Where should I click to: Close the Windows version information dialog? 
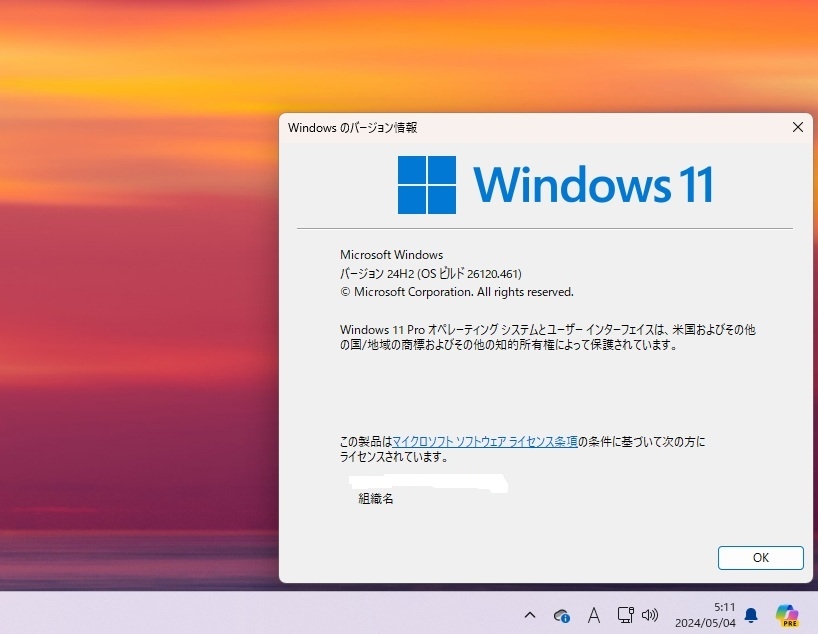pyautogui.click(x=797, y=127)
